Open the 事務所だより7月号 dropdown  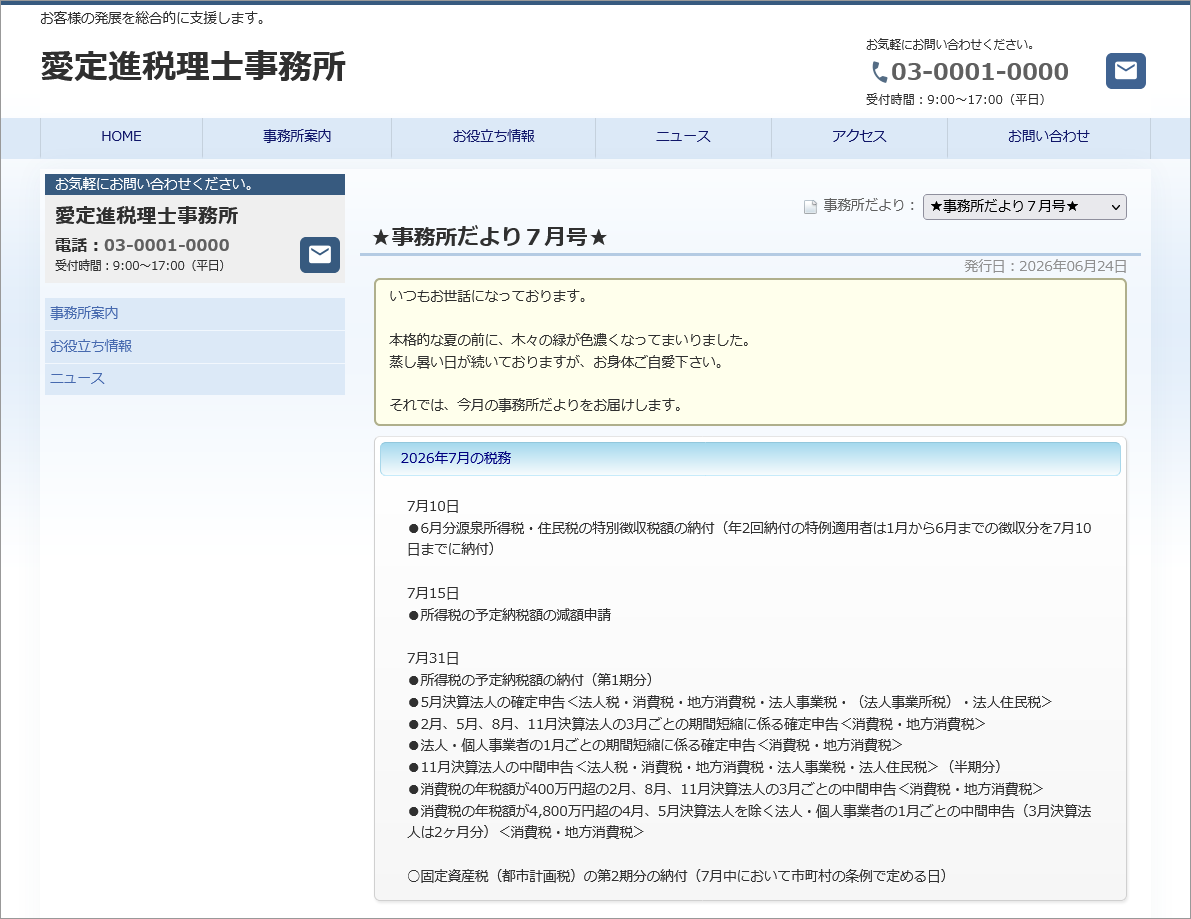[1024, 207]
